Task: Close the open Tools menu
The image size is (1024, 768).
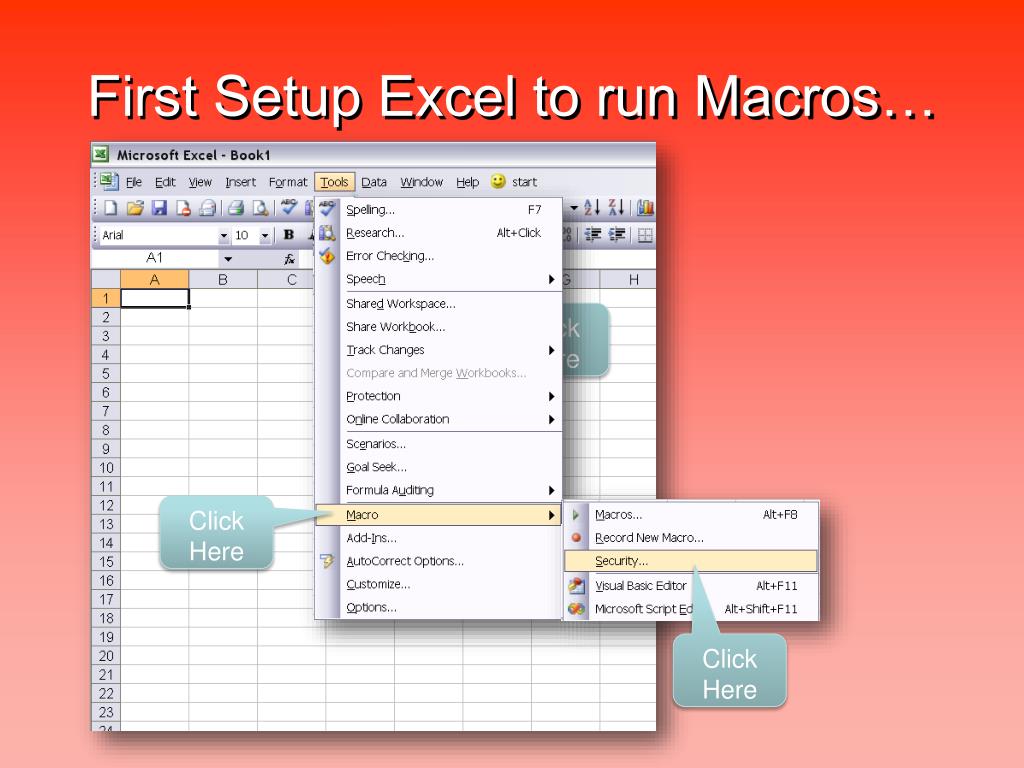Action: coord(334,182)
